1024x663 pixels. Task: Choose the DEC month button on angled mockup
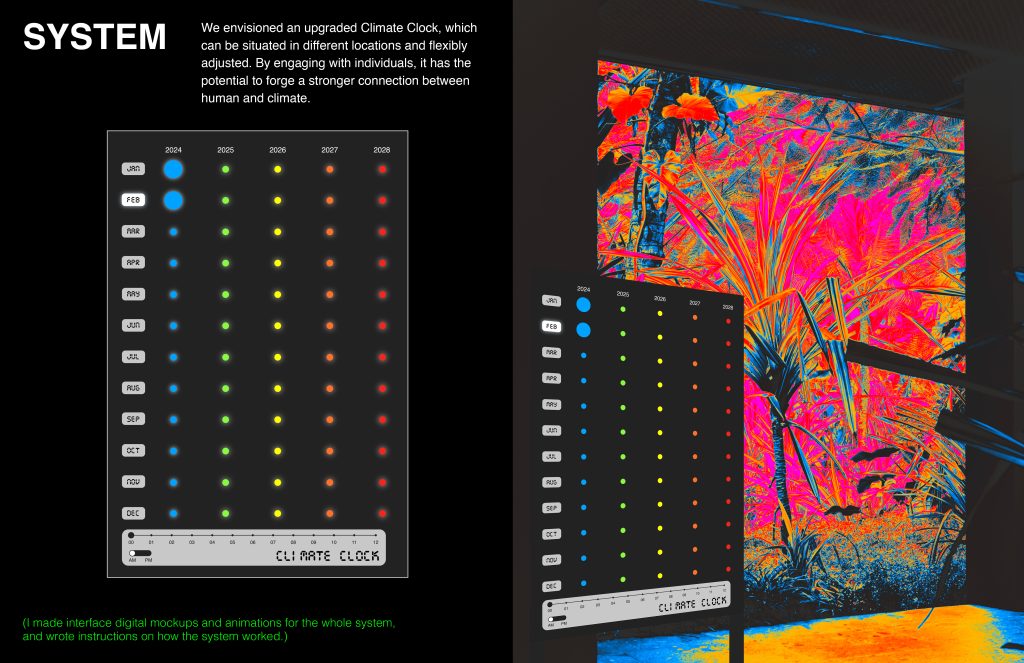click(551, 585)
